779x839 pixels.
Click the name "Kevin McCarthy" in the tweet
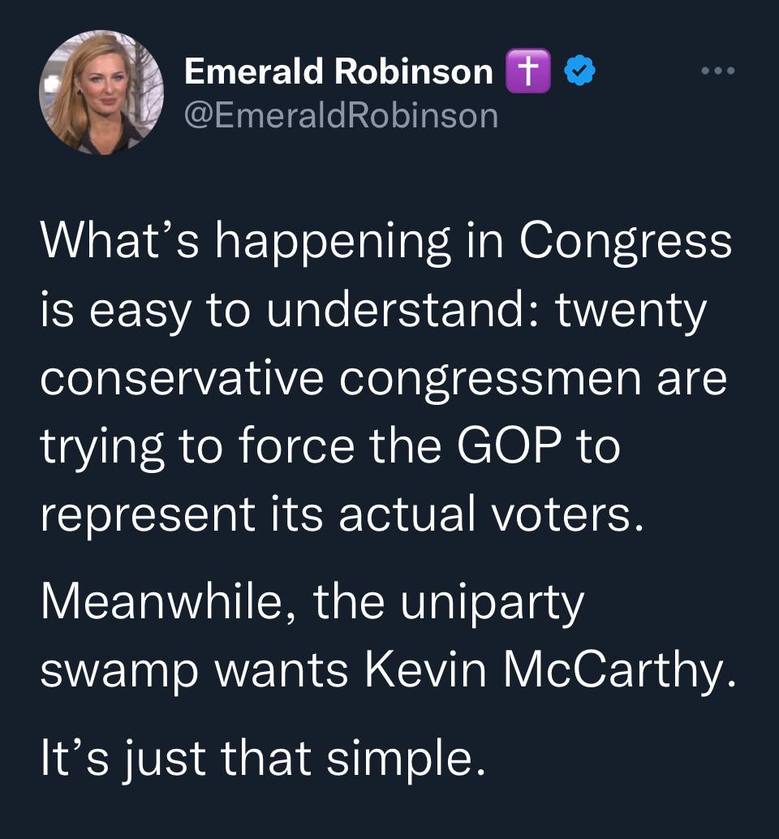[551, 672]
